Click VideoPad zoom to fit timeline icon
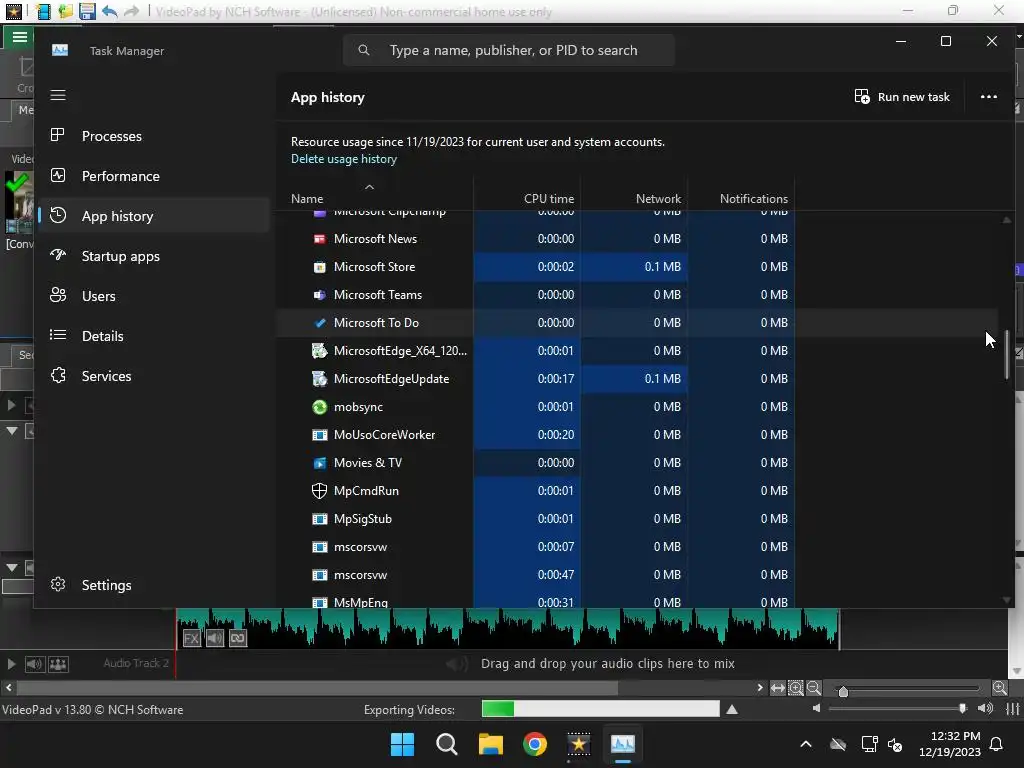The width and height of the screenshot is (1024, 768). coord(777,688)
